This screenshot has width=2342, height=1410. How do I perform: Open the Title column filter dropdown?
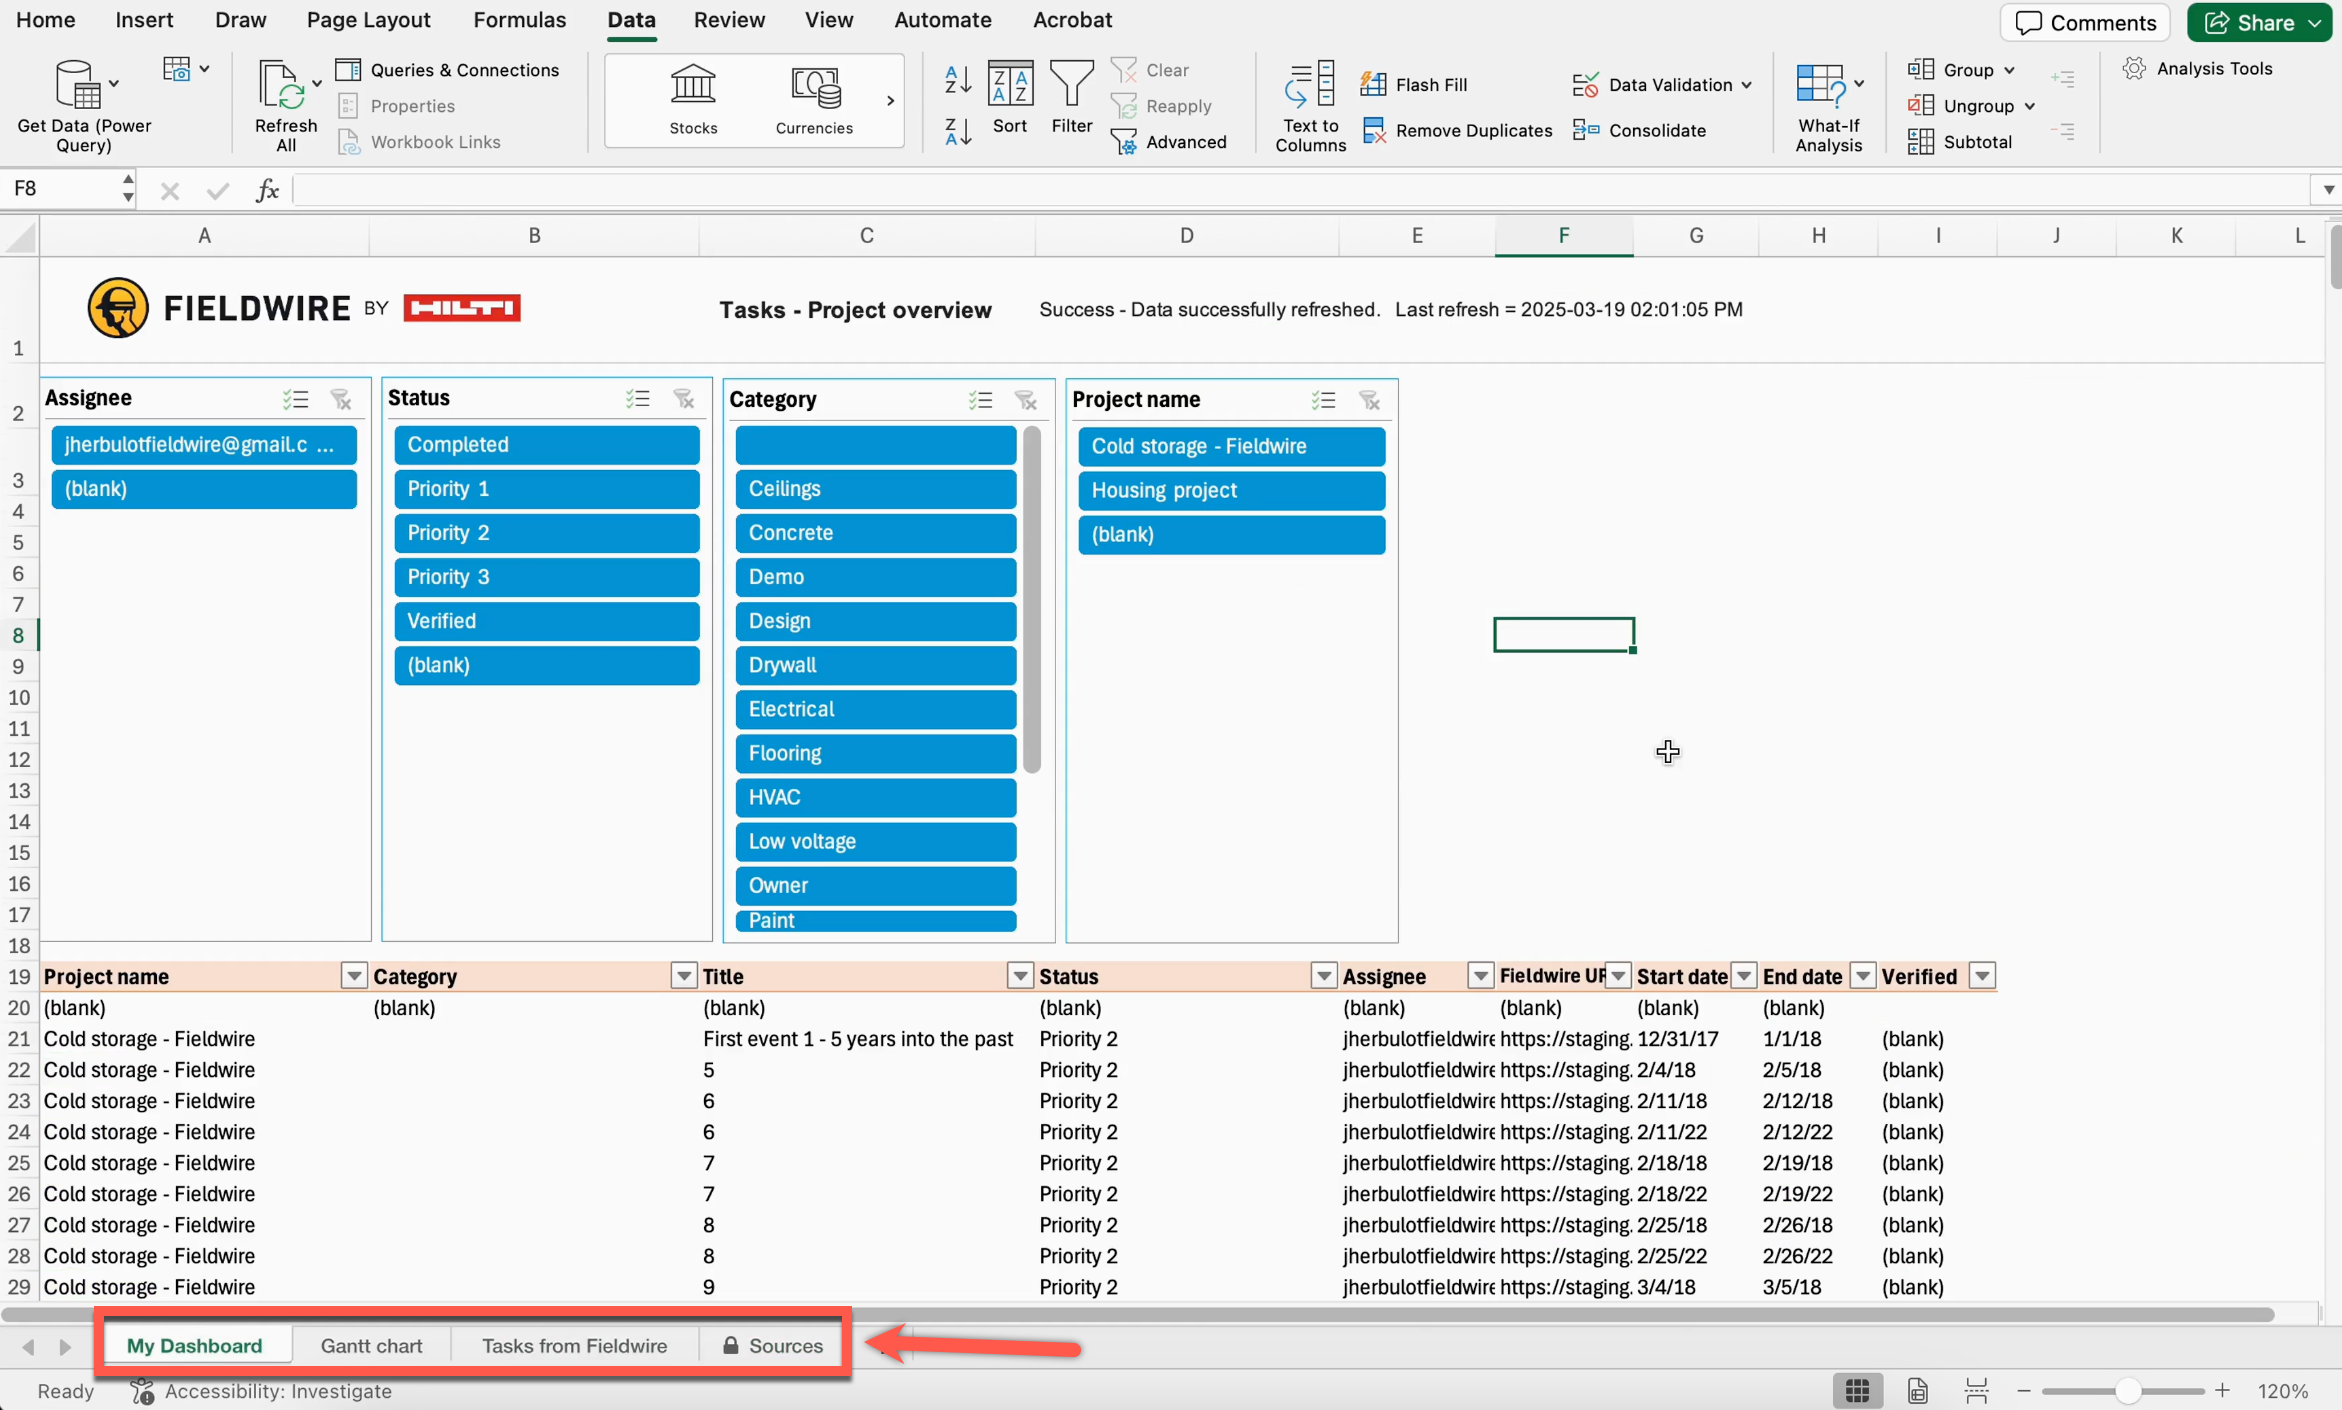click(x=1019, y=976)
